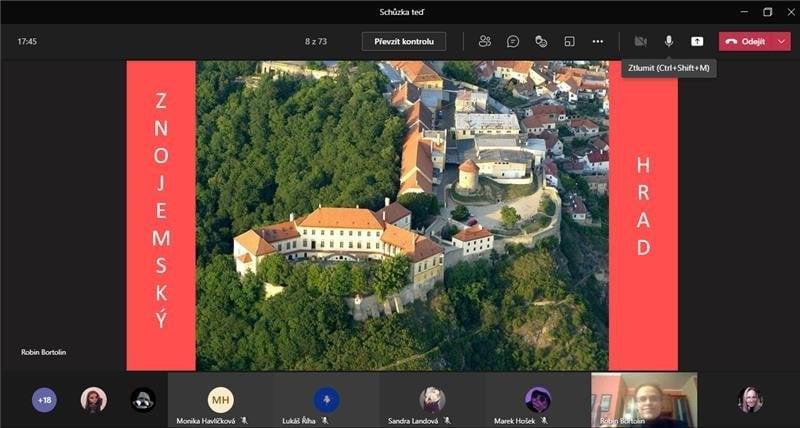800x428 pixels.
Task: Click the slide counter 8 z 73
Action: (x=316, y=42)
